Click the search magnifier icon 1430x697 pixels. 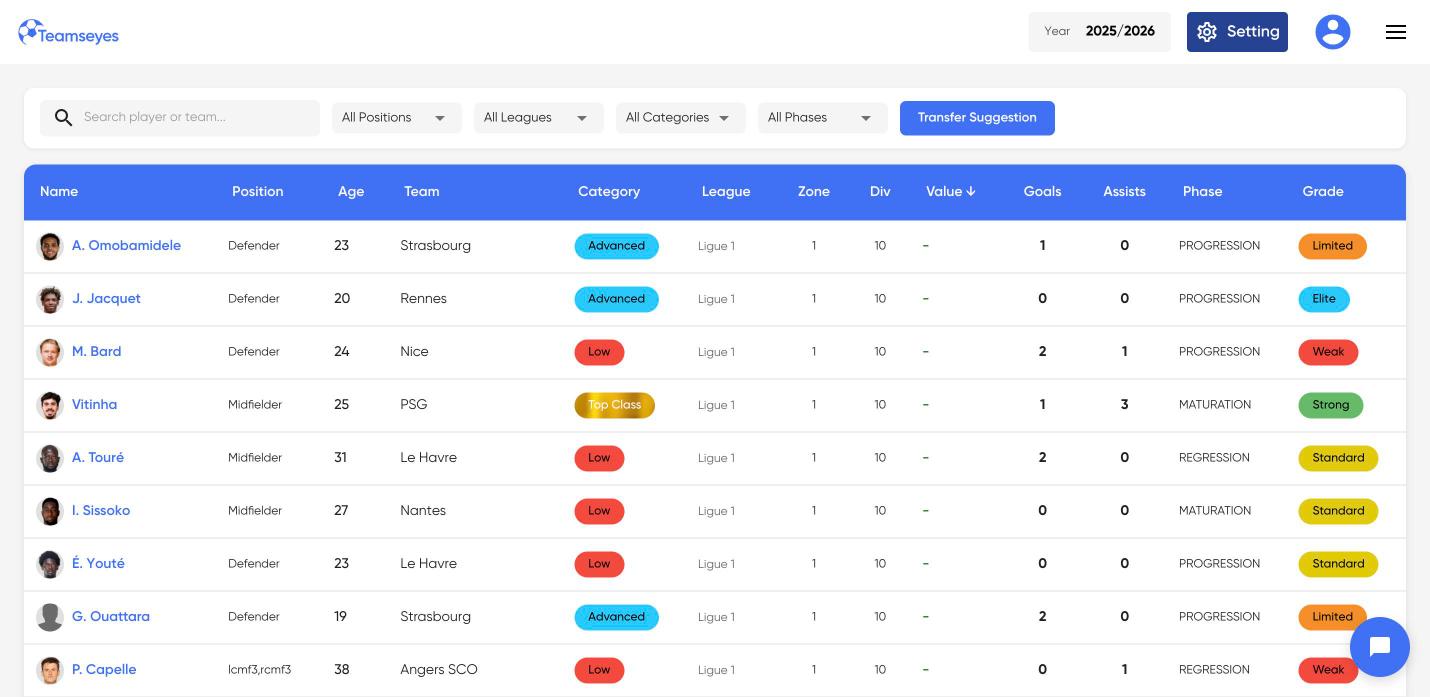(63, 118)
